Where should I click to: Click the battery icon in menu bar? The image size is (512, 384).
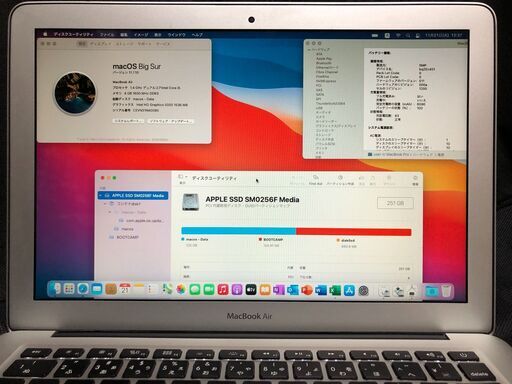click(375, 35)
